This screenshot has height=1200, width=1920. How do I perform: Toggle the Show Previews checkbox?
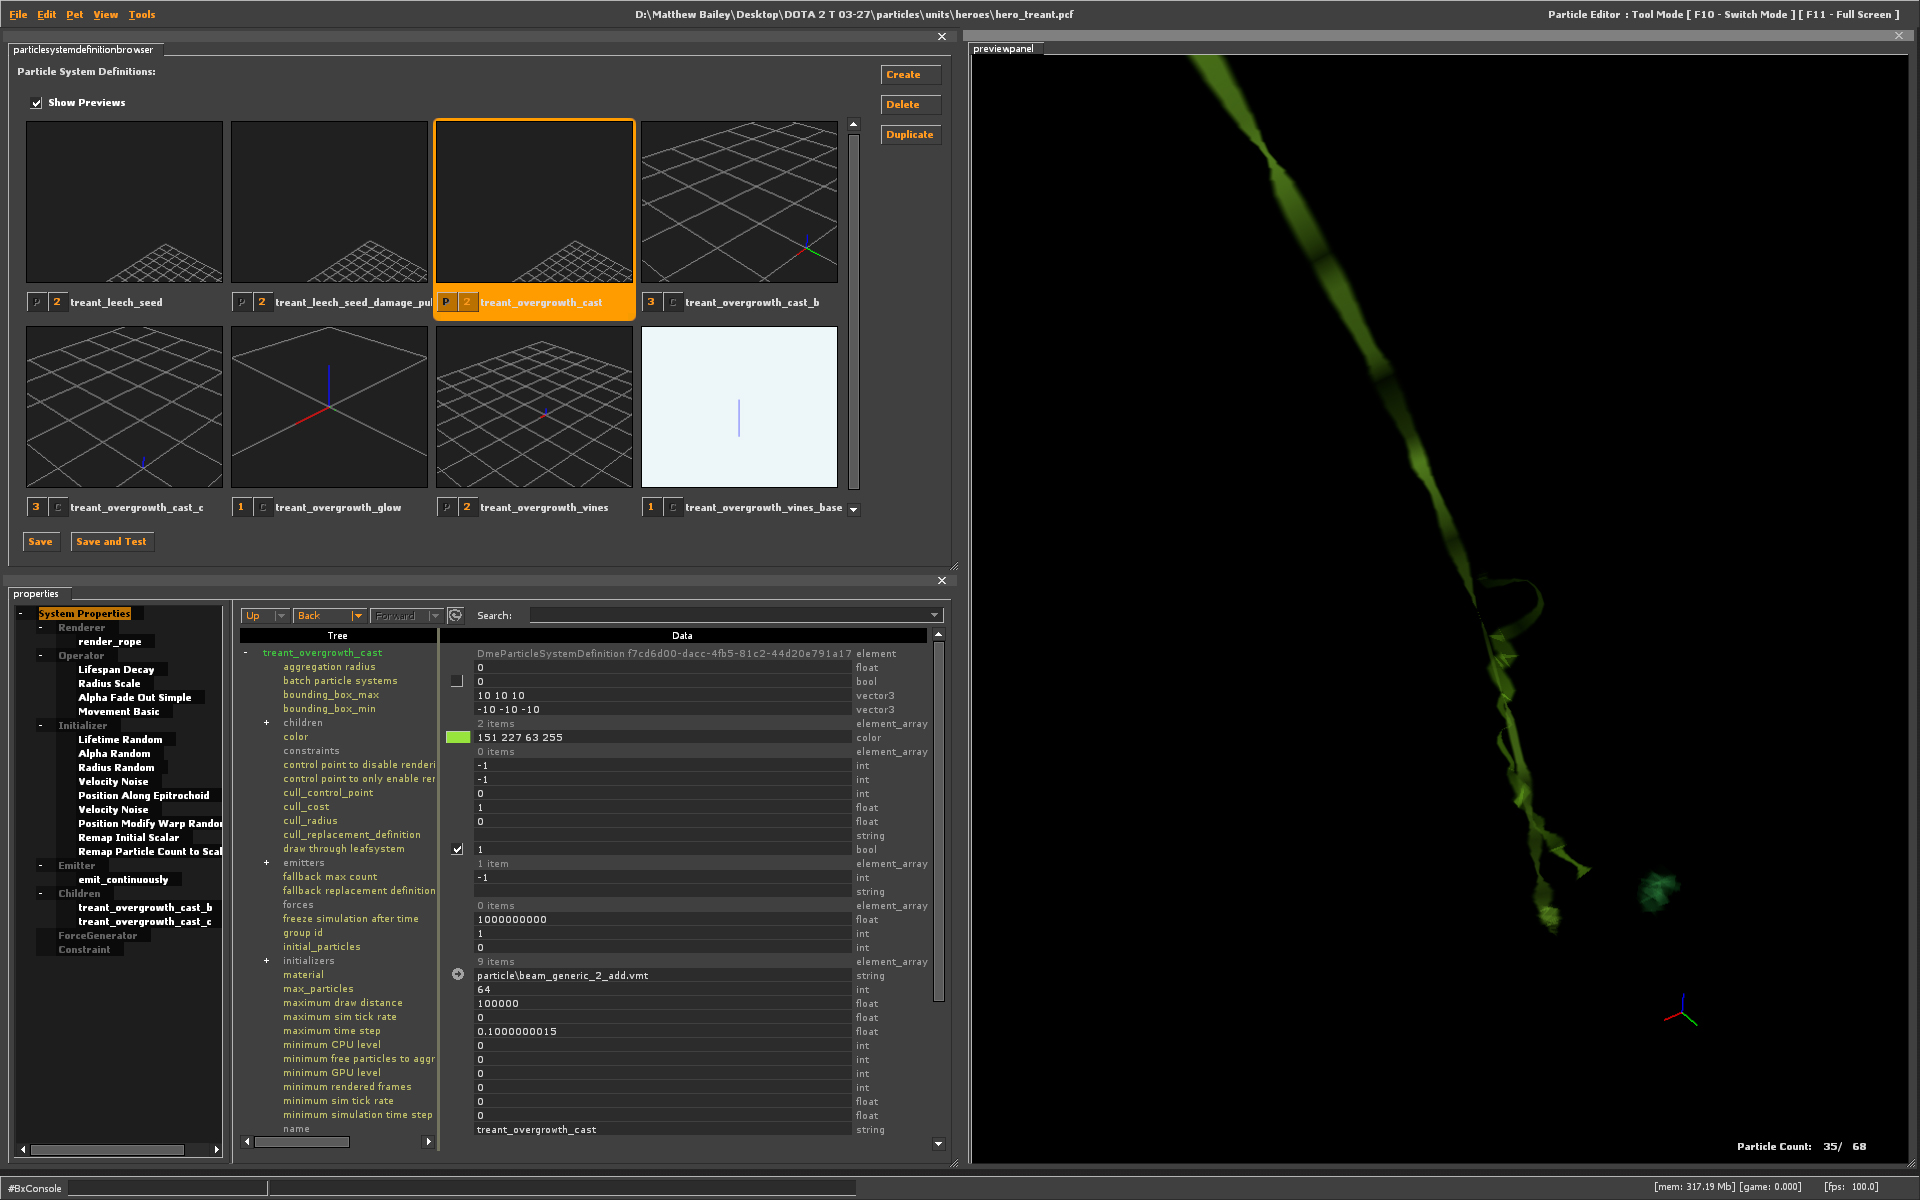[x=36, y=103]
